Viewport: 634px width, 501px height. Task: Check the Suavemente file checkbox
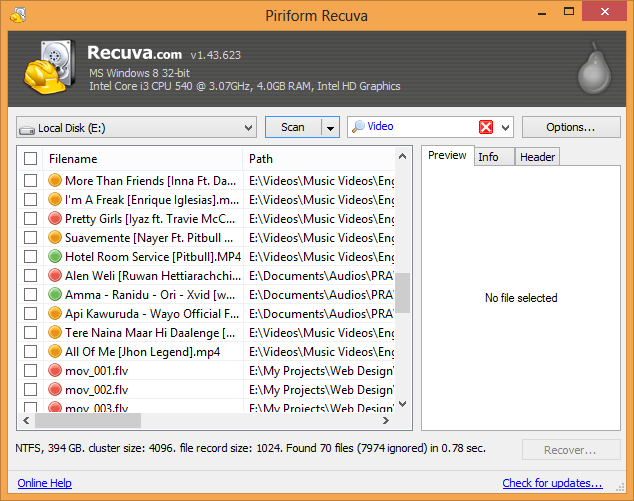(30, 237)
